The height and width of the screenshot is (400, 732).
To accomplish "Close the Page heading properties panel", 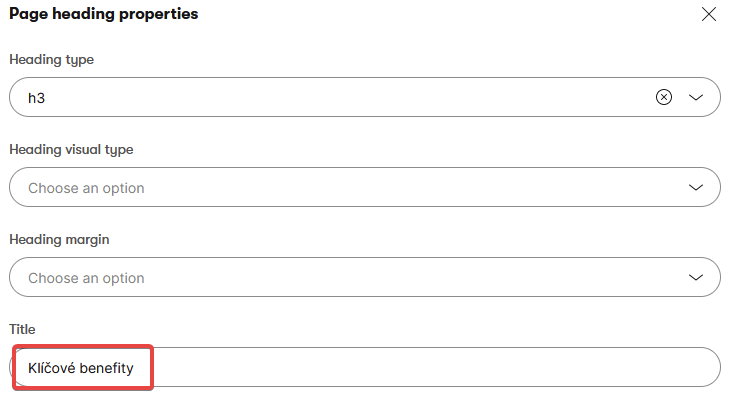I will click(709, 14).
